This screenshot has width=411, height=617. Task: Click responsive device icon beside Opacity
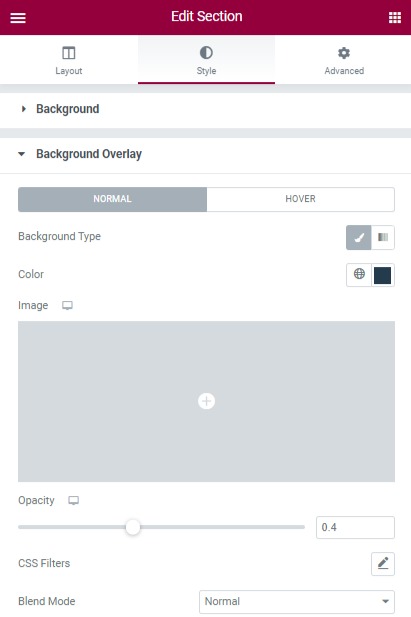click(x=74, y=501)
